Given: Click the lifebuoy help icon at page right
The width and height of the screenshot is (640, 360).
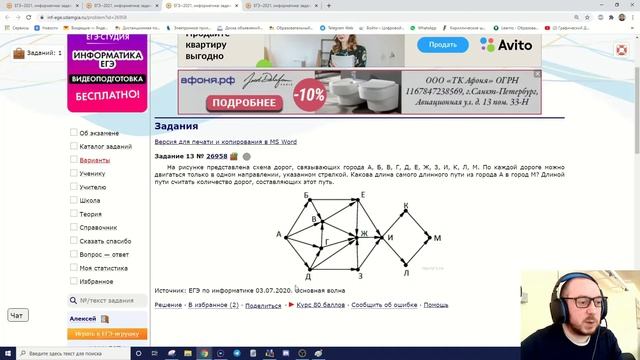Looking at the screenshot, I should click(622, 50).
